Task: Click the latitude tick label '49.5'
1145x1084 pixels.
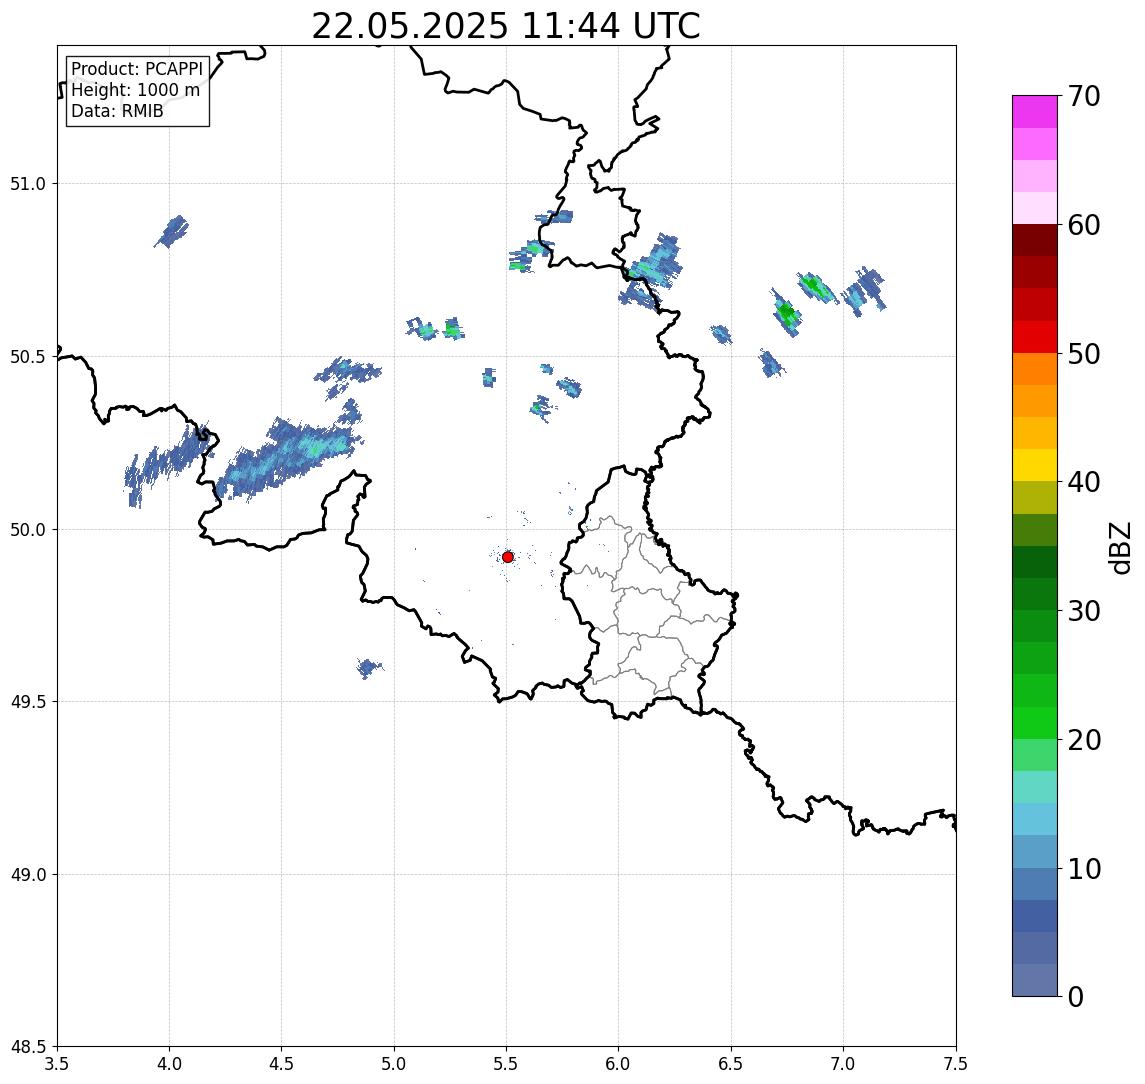Action: (28, 702)
